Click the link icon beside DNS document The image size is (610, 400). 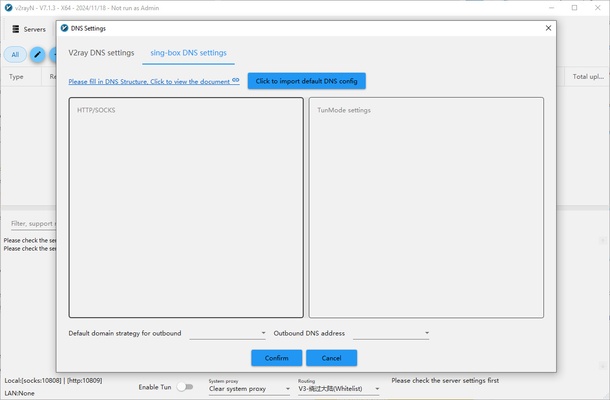(236, 80)
